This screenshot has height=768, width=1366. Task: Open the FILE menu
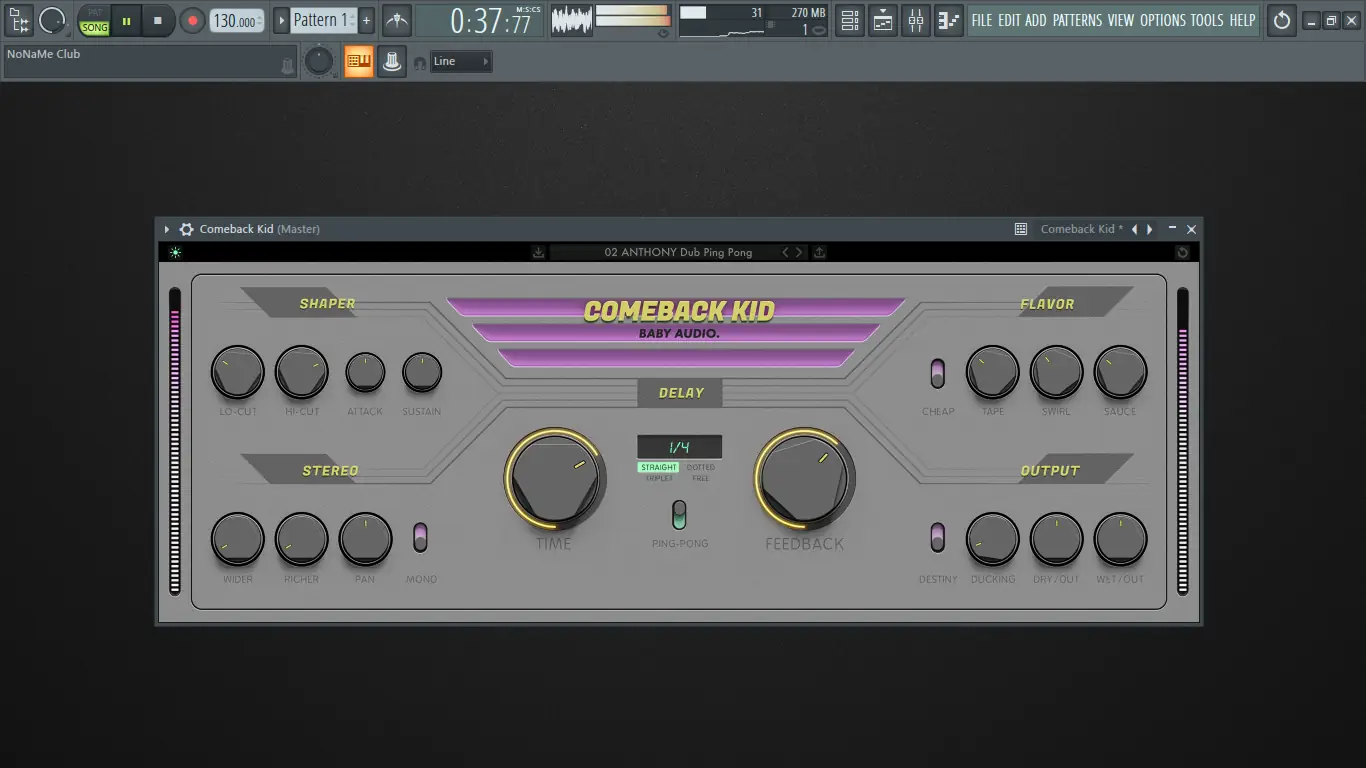pos(982,20)
